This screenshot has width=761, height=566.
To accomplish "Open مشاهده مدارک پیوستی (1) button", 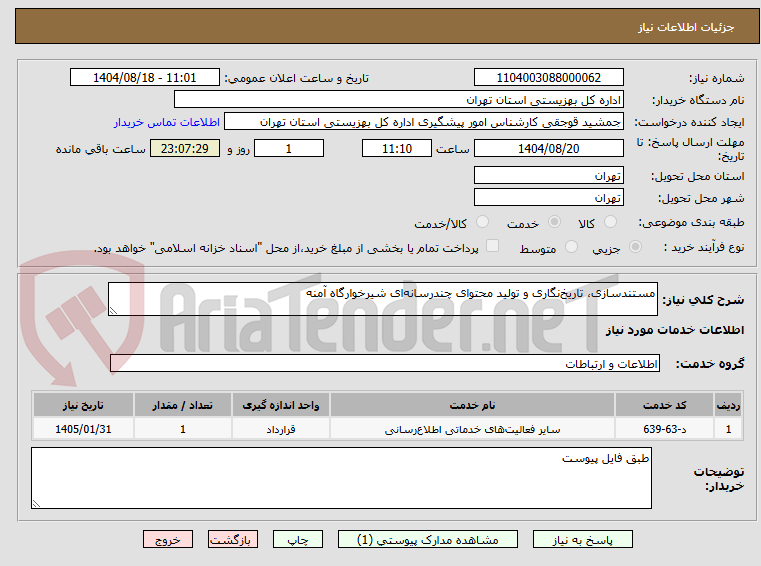I will 428,539.
